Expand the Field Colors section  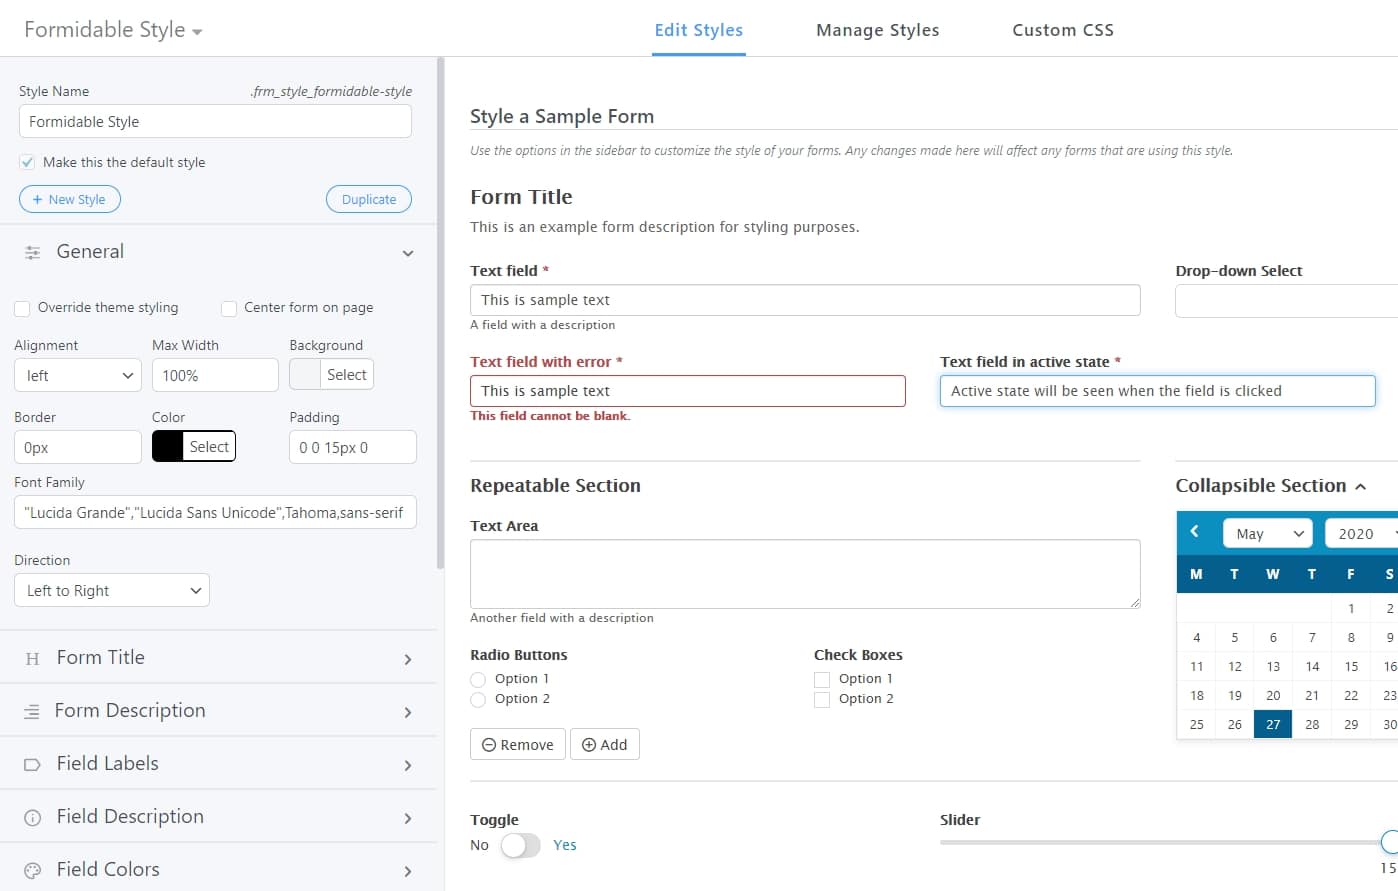click(408, 872)
